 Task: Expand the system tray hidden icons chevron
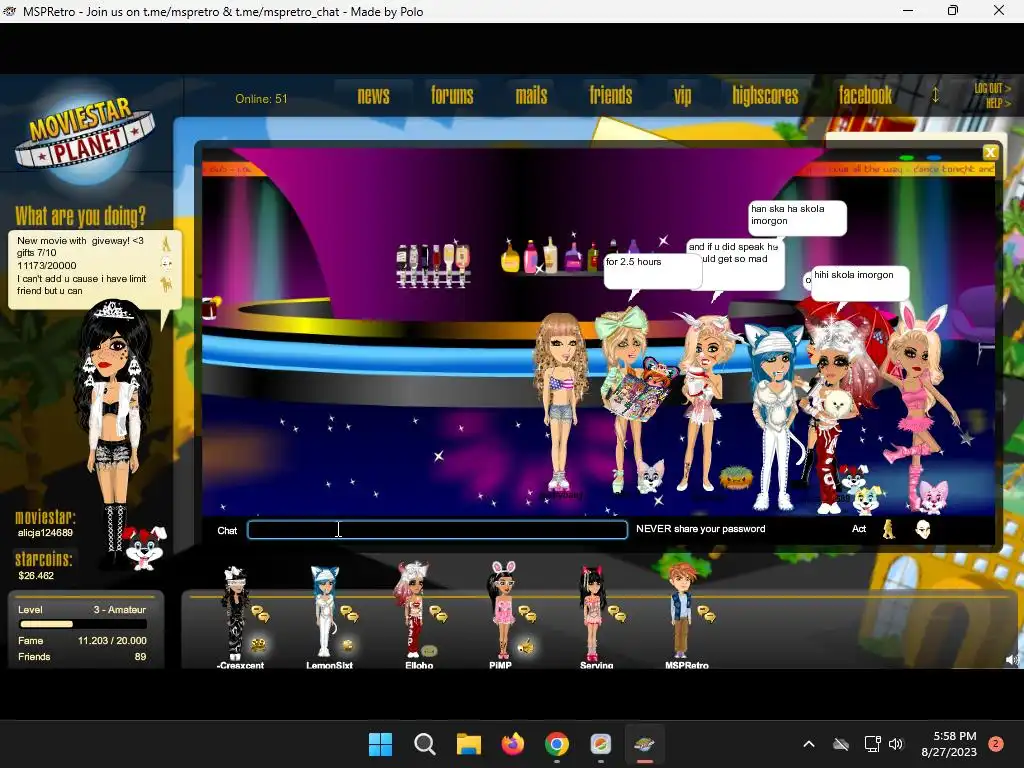(x=808, y=744)
